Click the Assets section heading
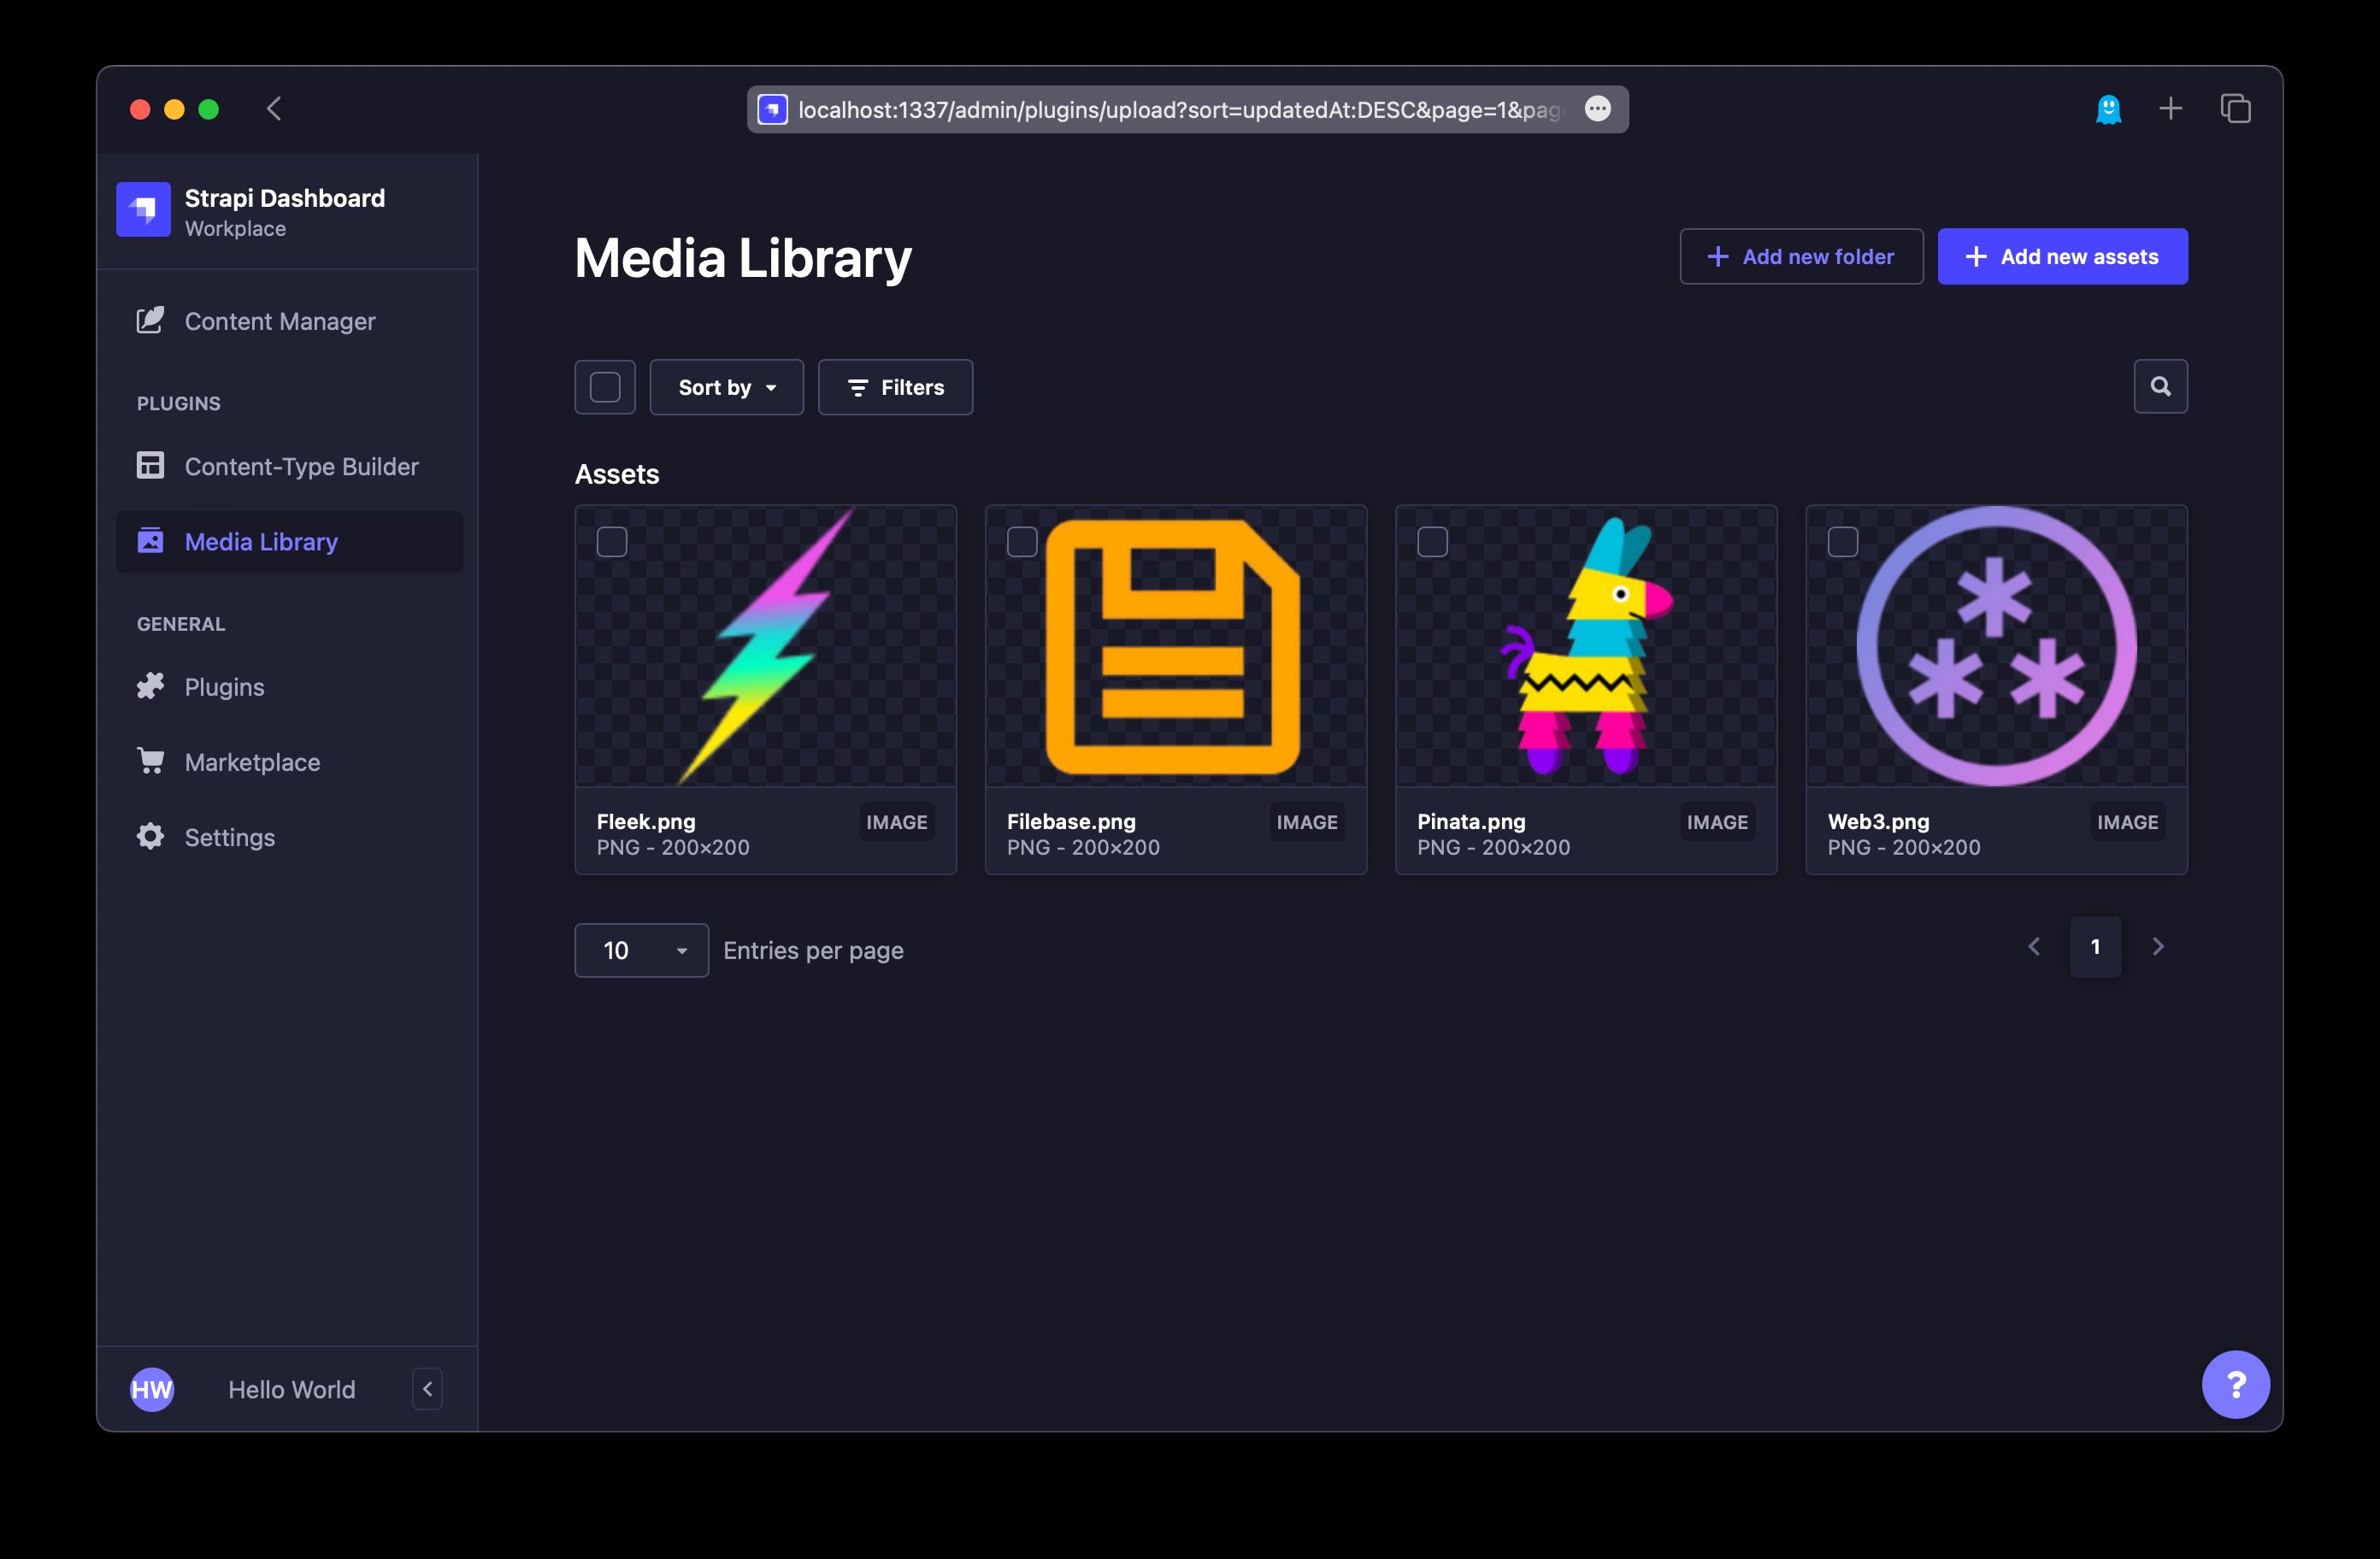2380x1559 pixels. [x=617, y=474]
